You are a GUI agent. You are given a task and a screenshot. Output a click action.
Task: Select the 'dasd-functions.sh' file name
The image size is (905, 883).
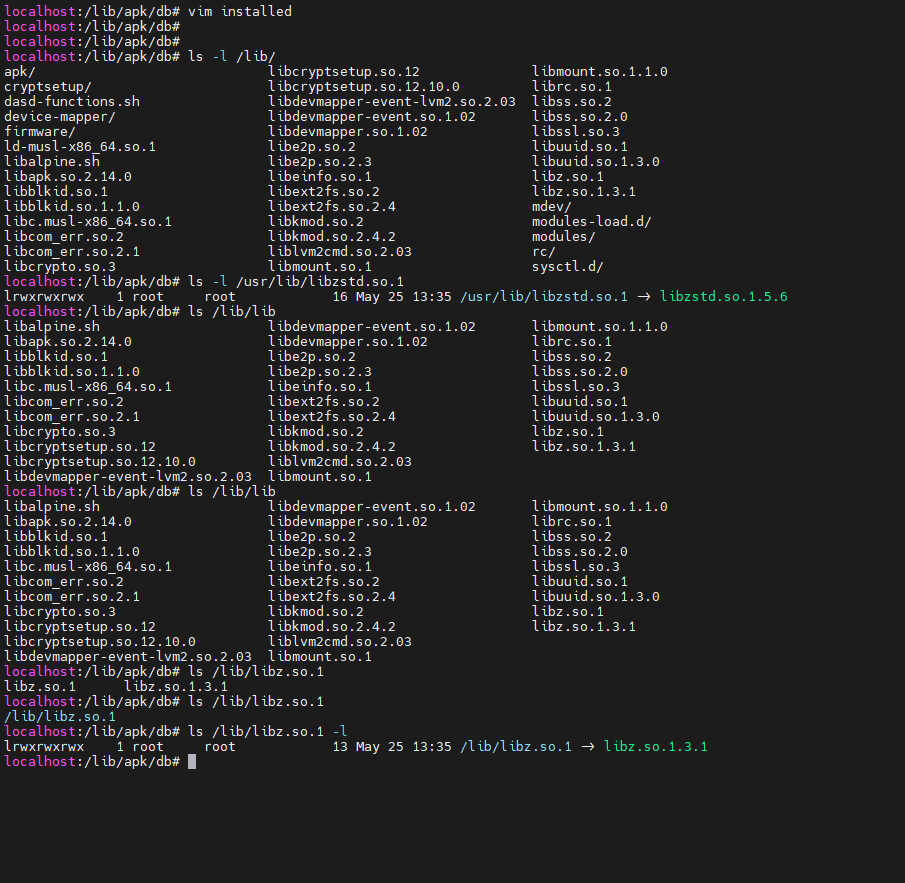click(72, 102)
